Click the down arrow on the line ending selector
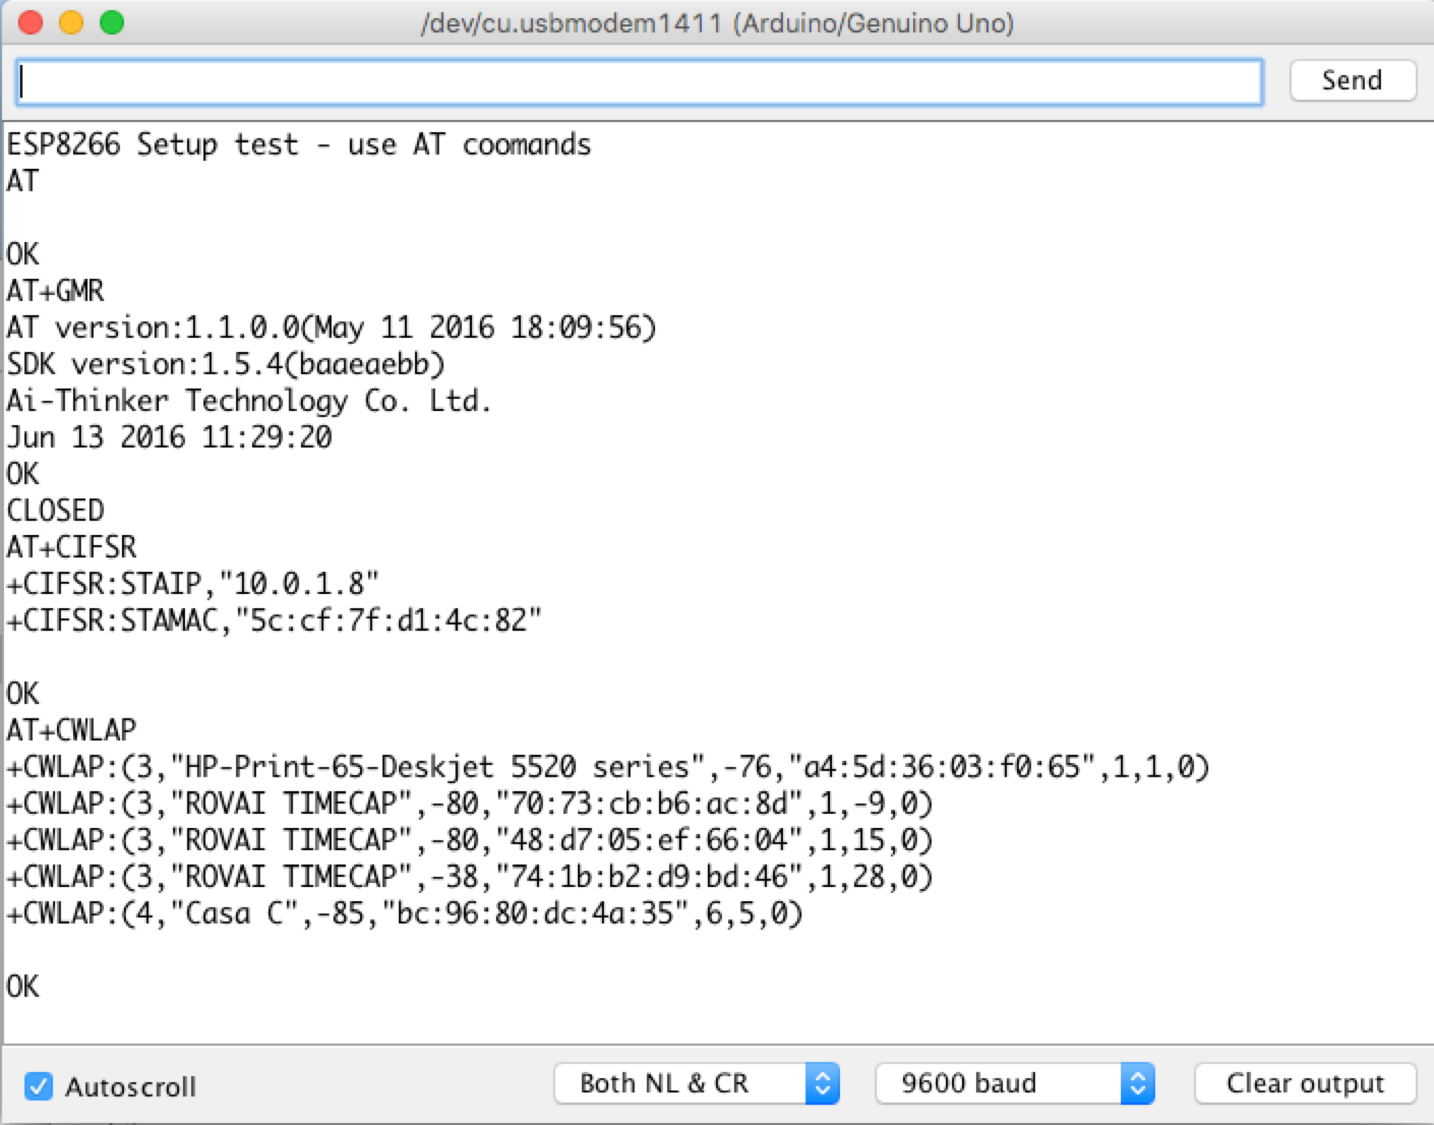1434x1125 pixels. click(x=824, y=1091)
